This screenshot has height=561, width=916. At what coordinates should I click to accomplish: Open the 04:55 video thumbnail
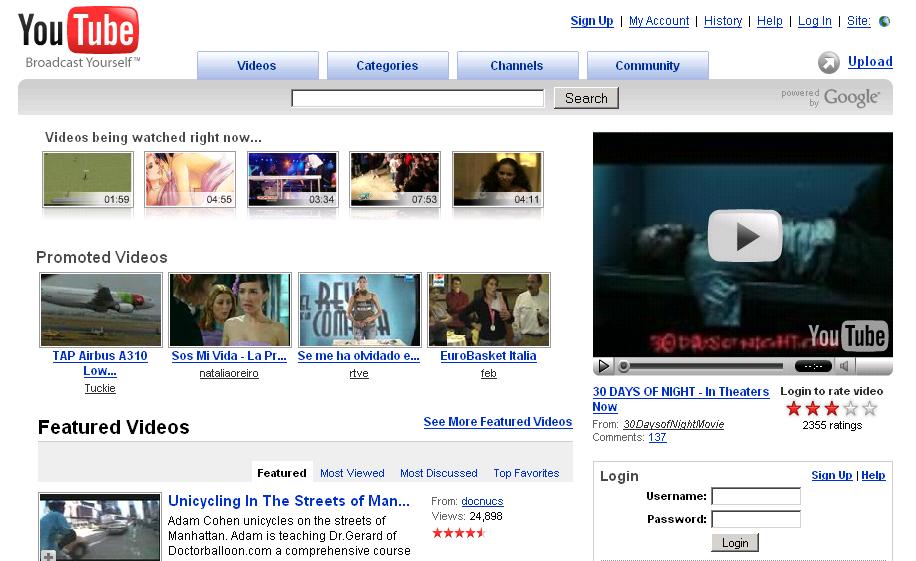point(190,179)
